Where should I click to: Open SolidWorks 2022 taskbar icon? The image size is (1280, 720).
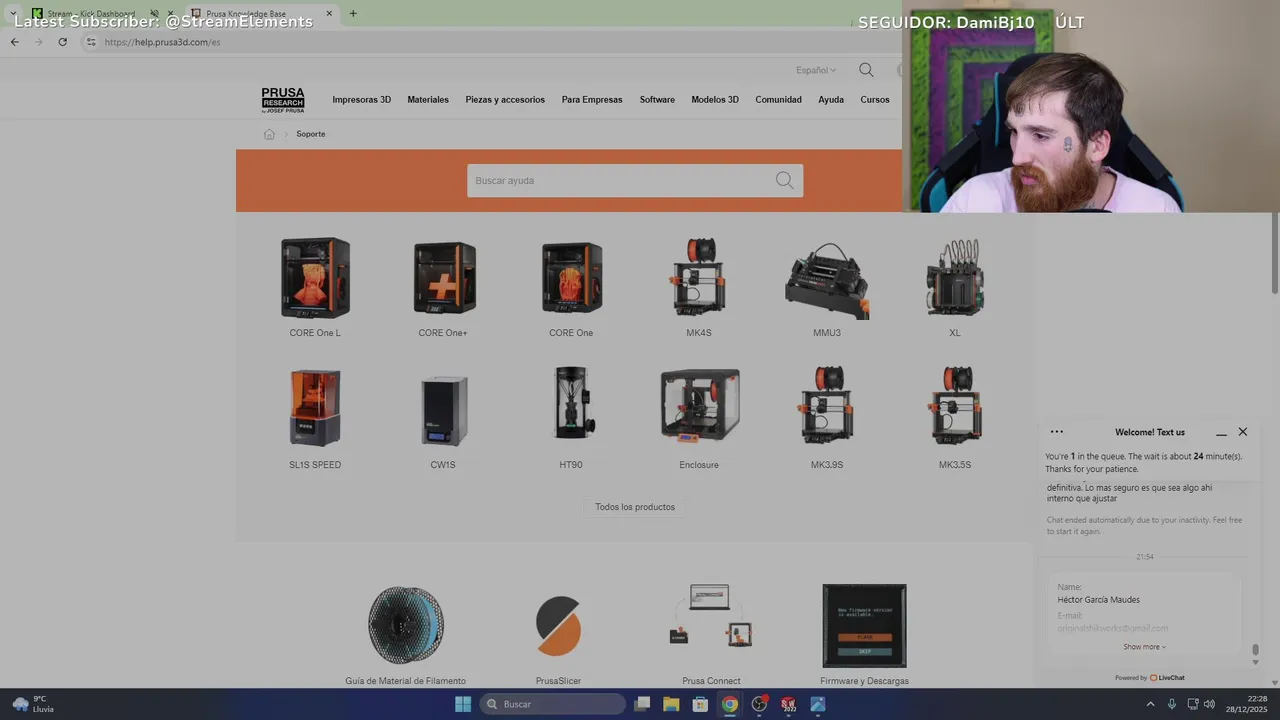[789, 704]
